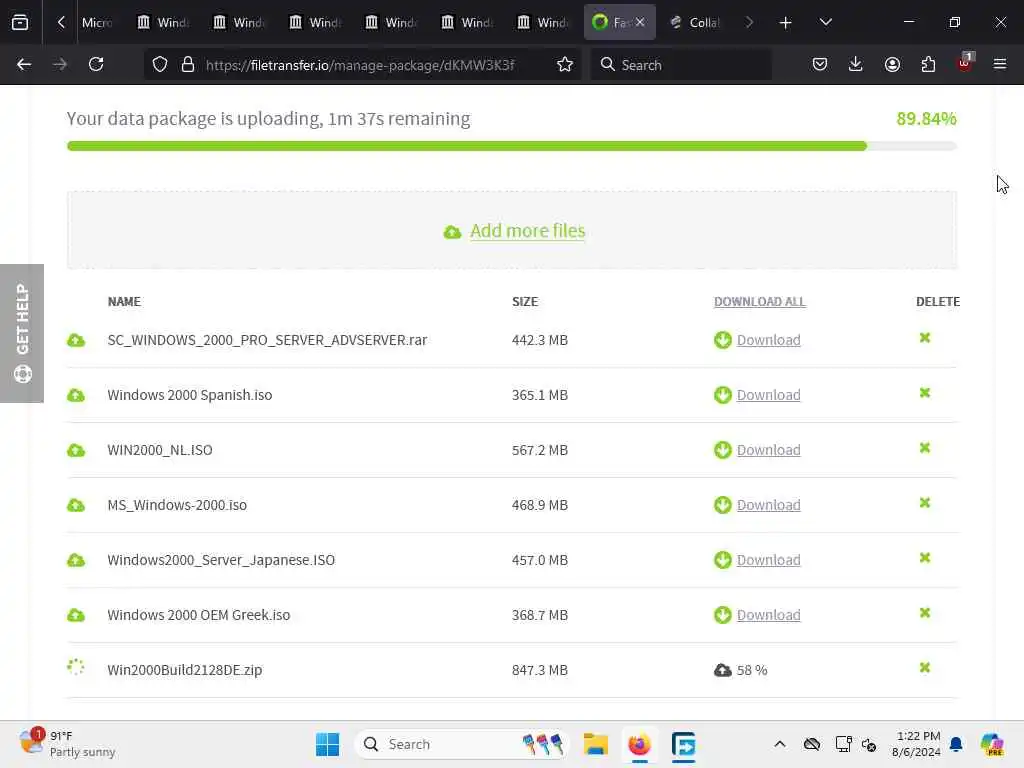Show tracking protection shield info
The width and height of the screenshot is (1024, 768).
click(160, 64)
